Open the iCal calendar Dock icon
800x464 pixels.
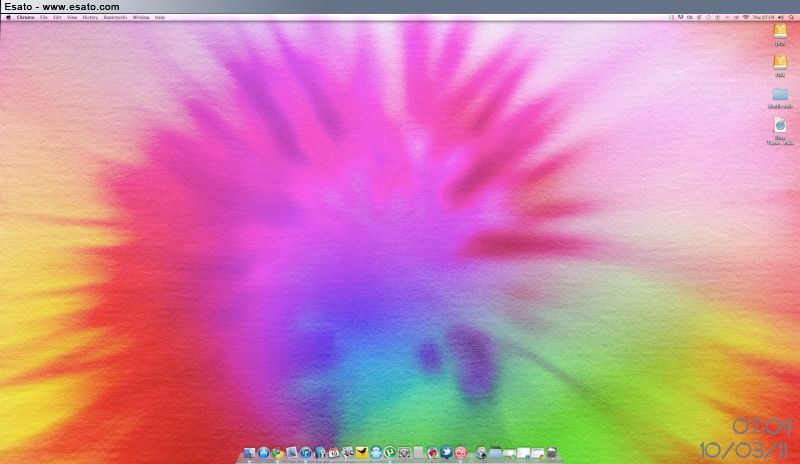(334, 454)
